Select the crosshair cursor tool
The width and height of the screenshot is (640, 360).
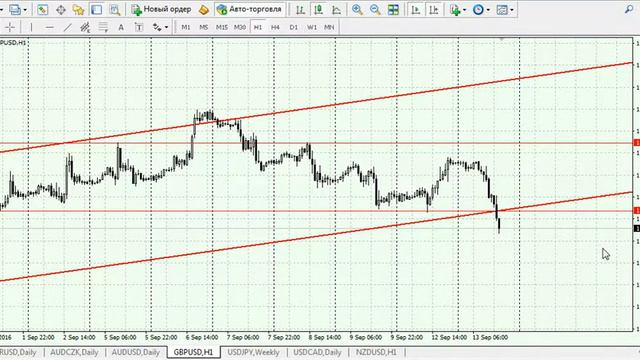[x=10, y=27]
